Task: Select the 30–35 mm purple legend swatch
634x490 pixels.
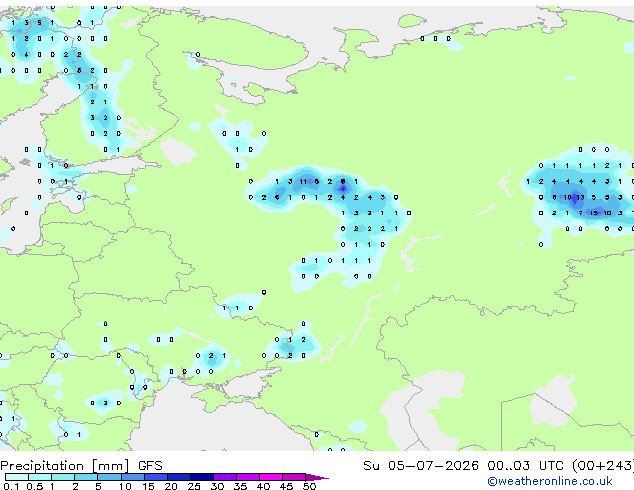Action: (x=225, y=477)
